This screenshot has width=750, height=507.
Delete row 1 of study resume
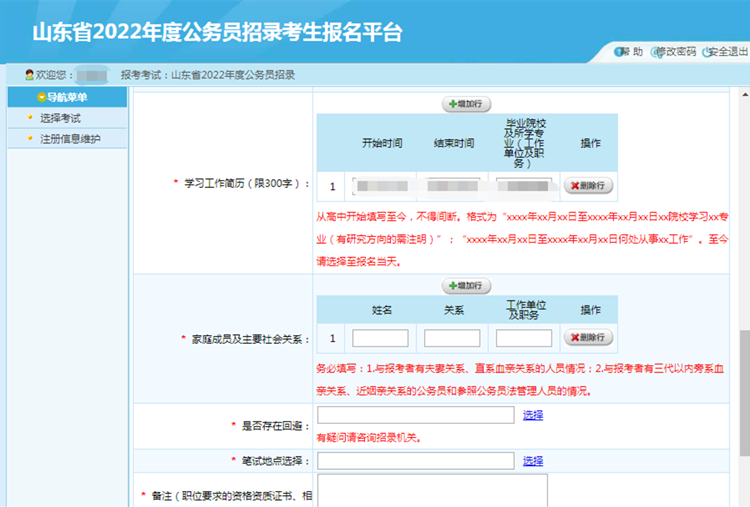click(588, 185)
